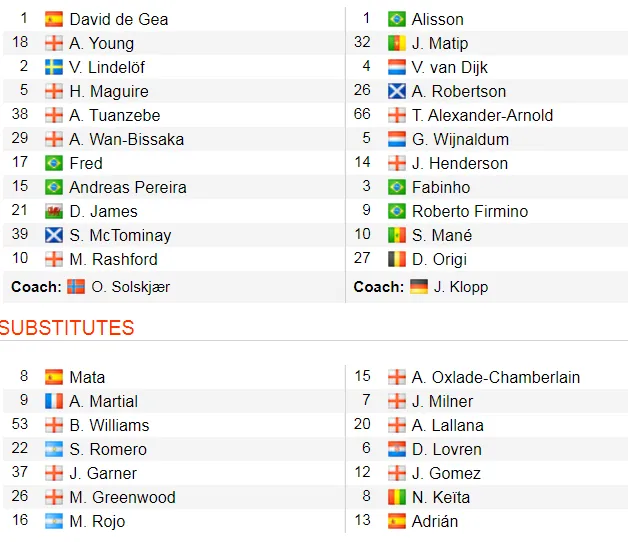Click substitute M. Greenwood name
The width and height of the screenshot is (628, 542).
(122, 497)
